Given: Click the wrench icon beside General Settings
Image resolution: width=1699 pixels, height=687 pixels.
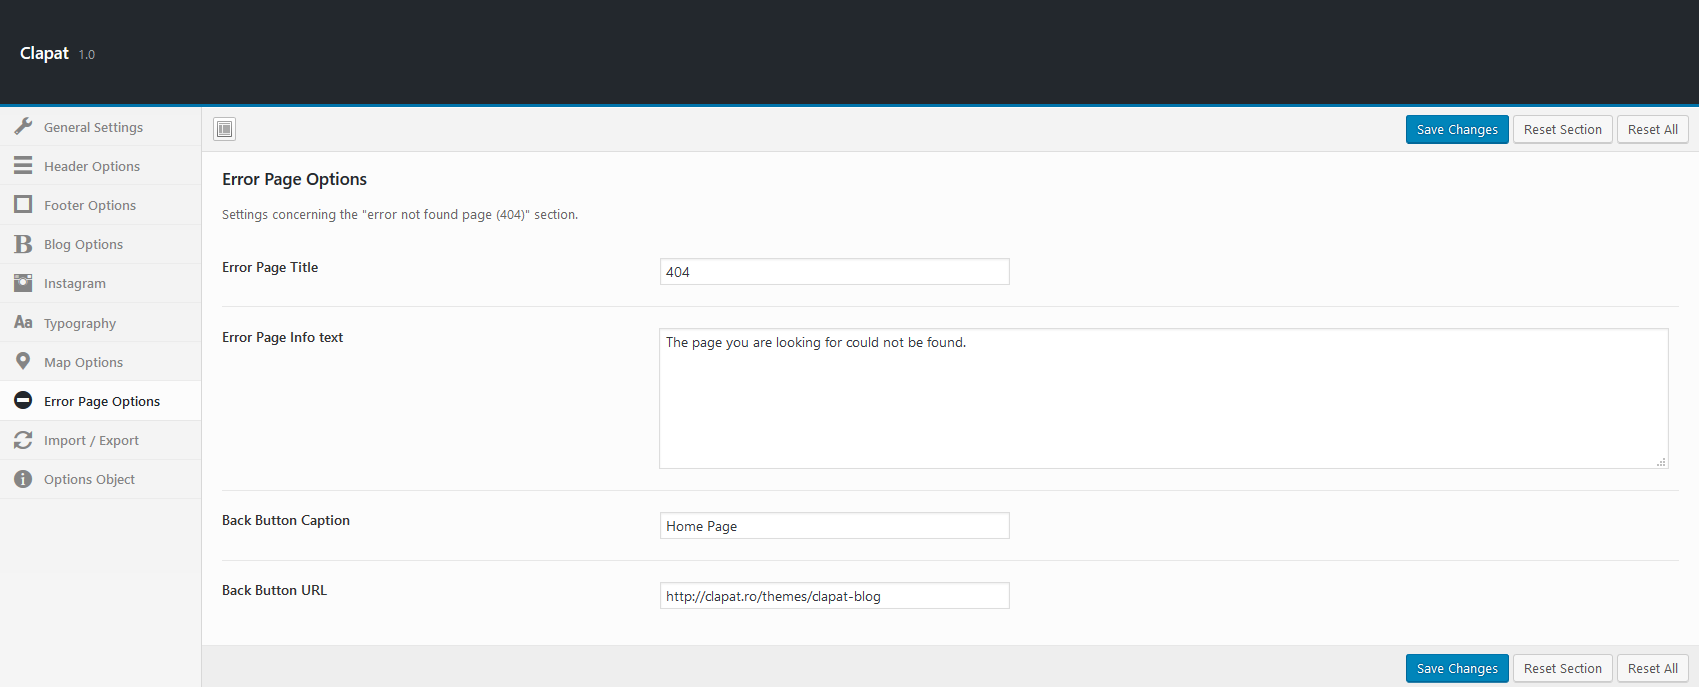Looking at the screenshot, I should point(23,127).
